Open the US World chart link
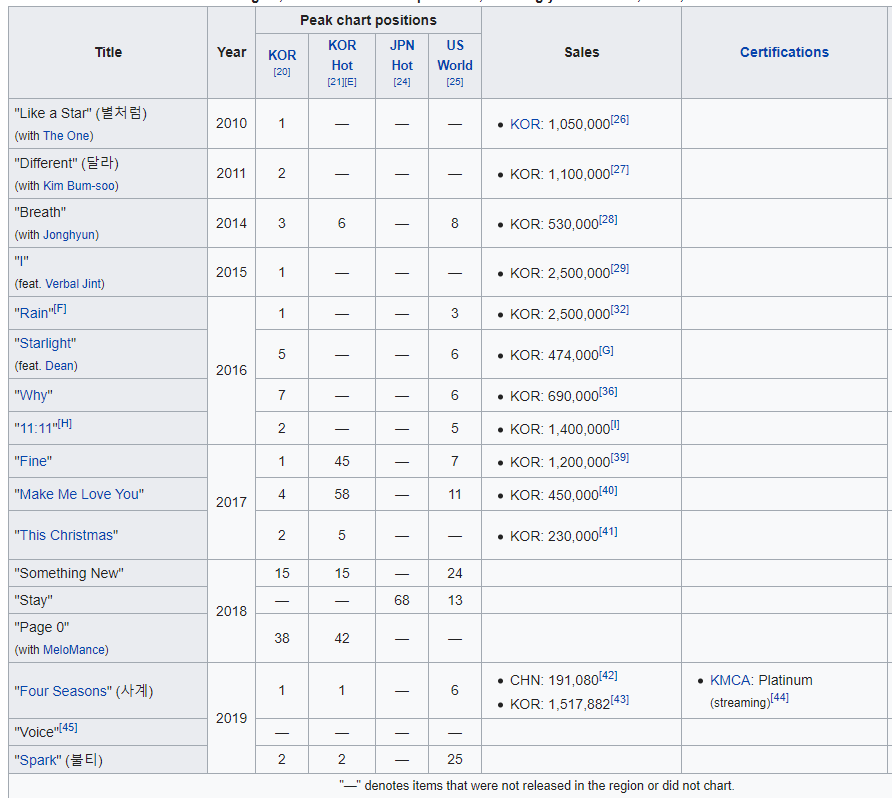The height and width of the screenshot is (798, 892). (x=455, y=55)
